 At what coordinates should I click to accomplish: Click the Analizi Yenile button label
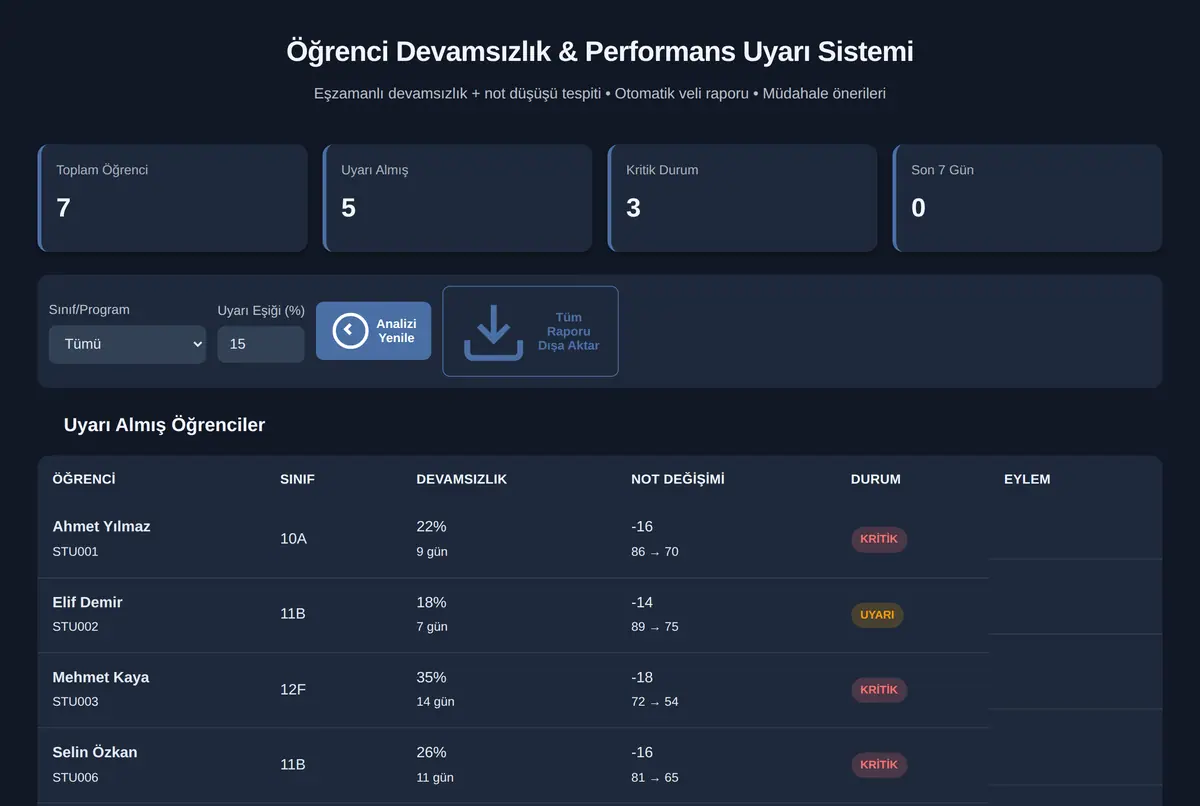tap(396, 331)
